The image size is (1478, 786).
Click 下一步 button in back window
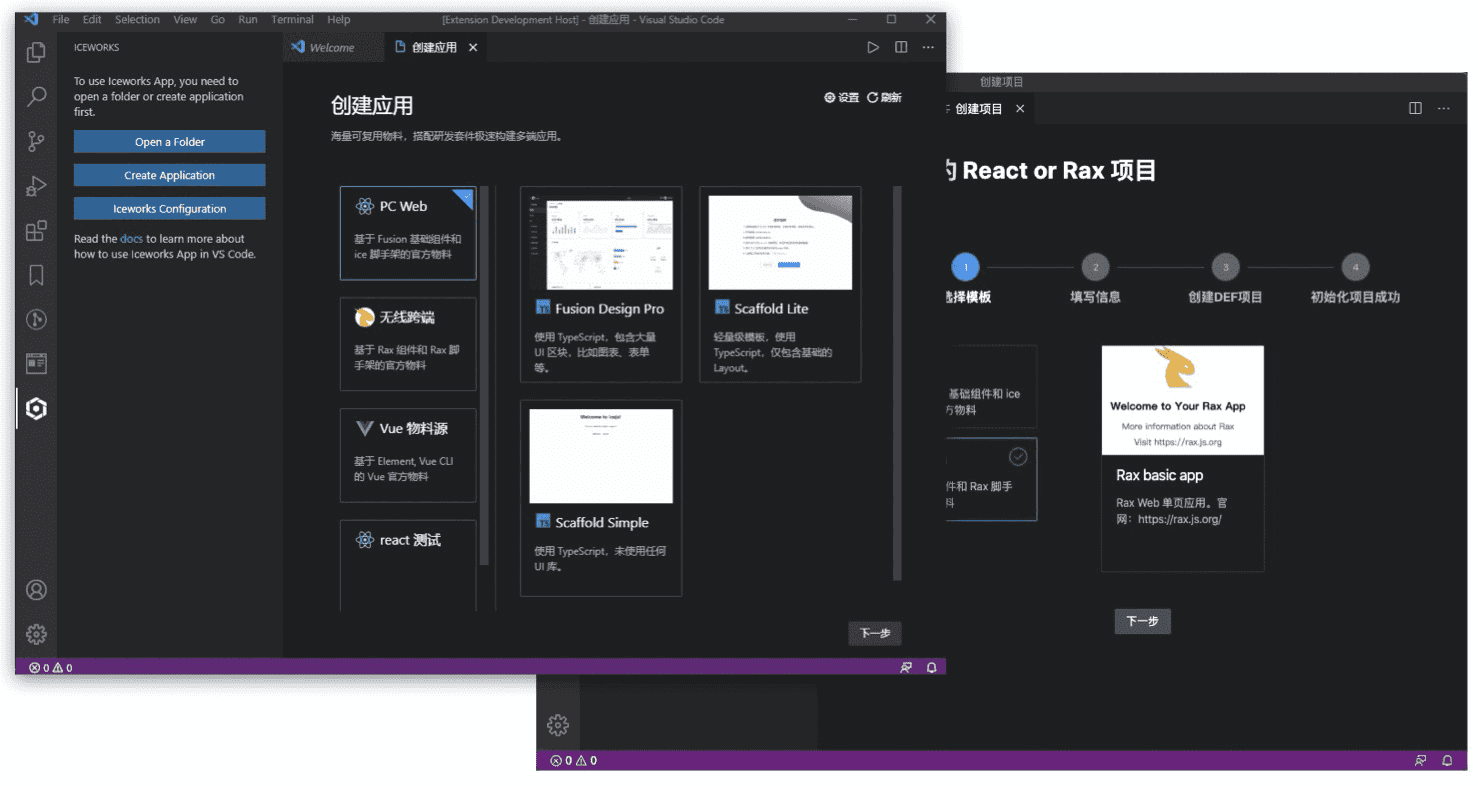click(x=1142, y=621)
